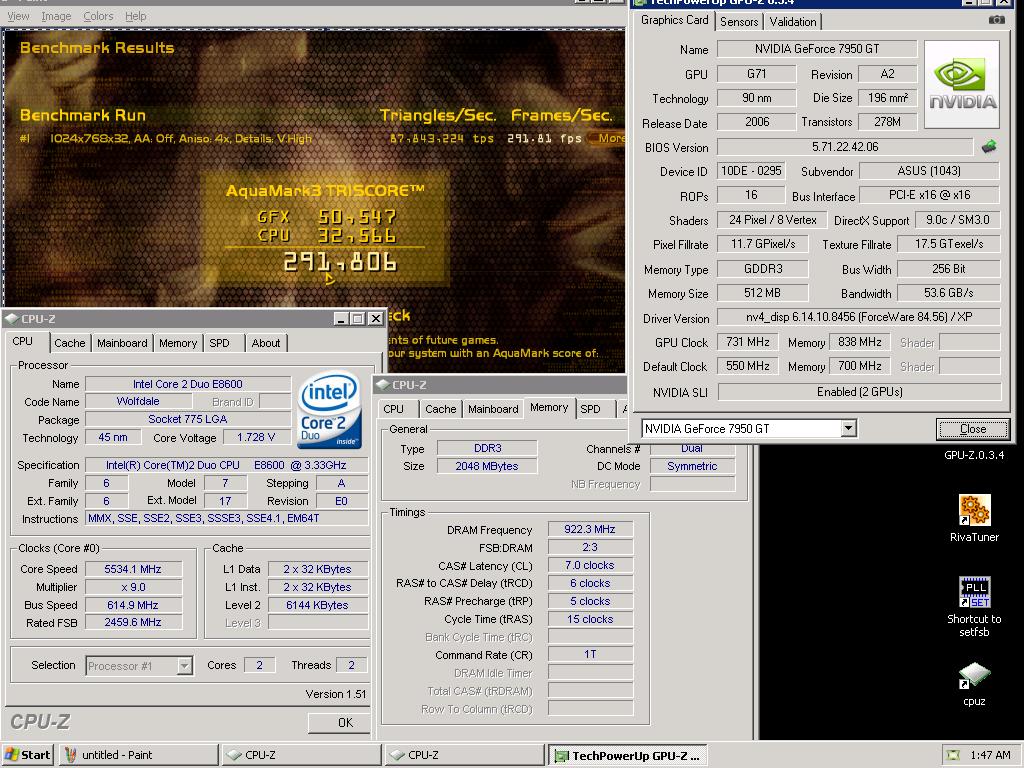Click the Core Speed value 5534.1 MHz

coord(133,569)
